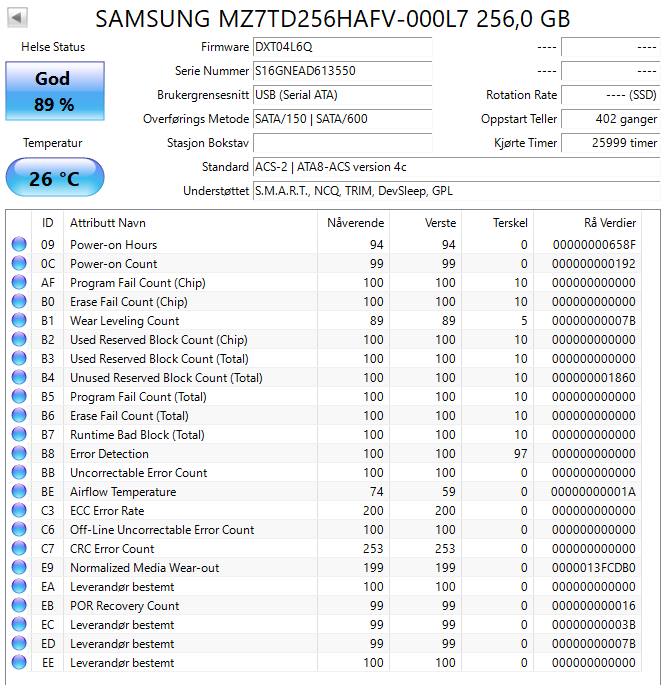
Task: Click the Rå Verdier column header
Action: [x=609, y=223]
